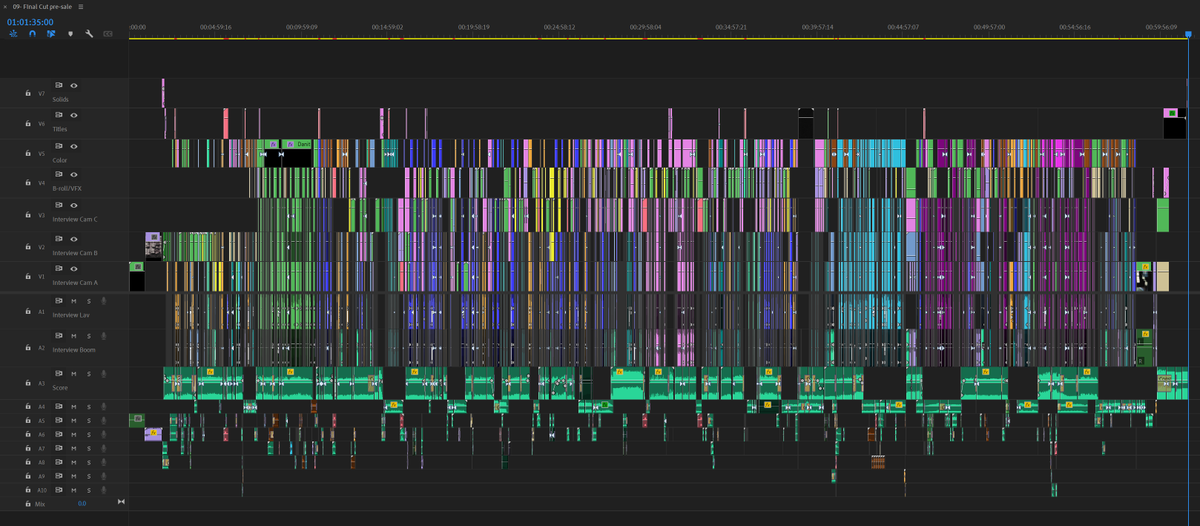Toggle the Captions track options icon

(x=108, y=34)
